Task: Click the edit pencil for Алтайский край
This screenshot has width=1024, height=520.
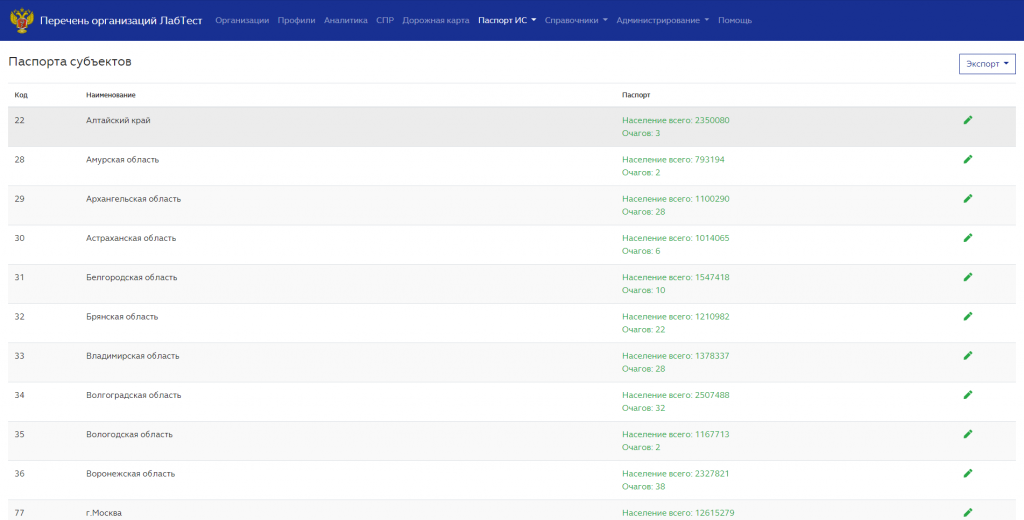Action: tap(968, 120)
